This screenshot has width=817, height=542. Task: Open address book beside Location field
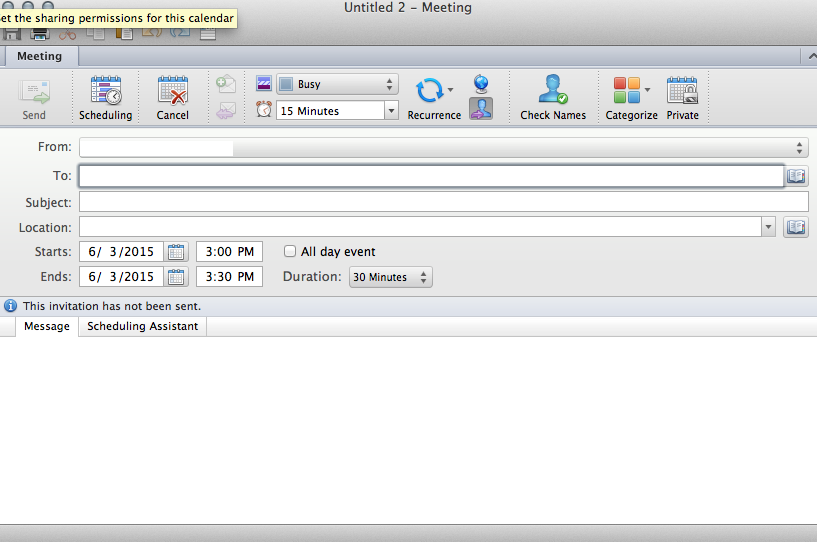[796, 227]
